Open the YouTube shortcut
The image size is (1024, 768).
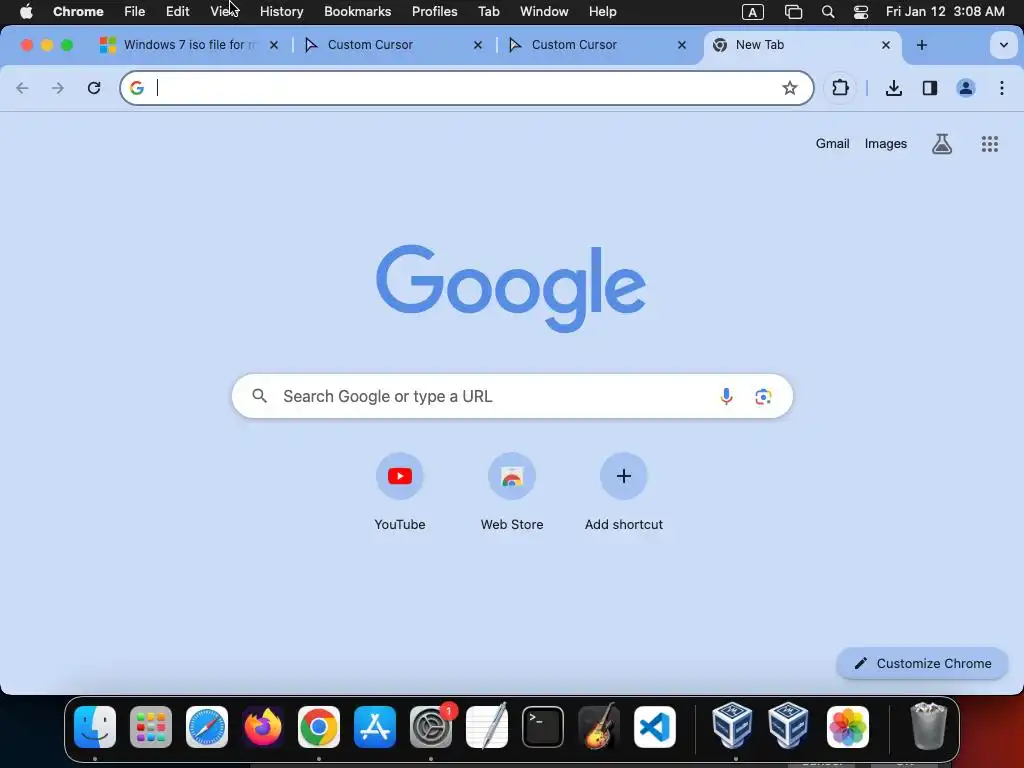coord(400,491)
